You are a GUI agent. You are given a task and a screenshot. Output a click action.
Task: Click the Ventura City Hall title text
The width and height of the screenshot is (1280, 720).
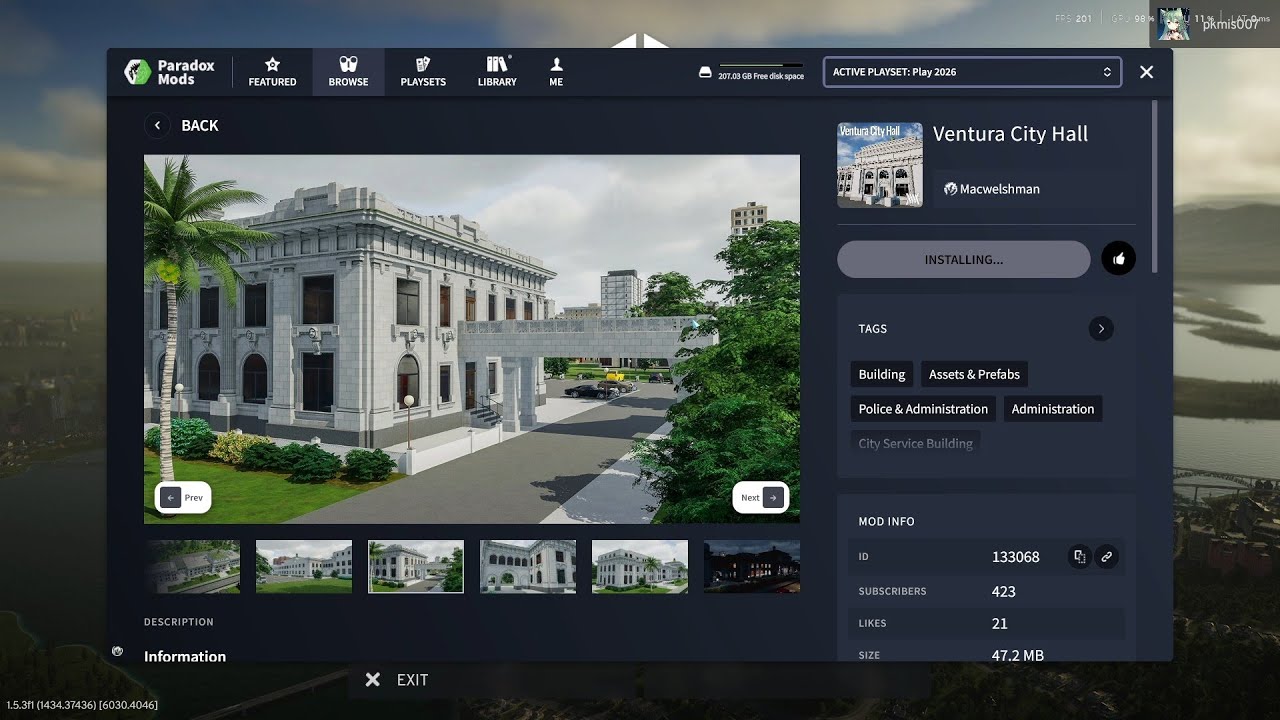pos(1010,134)
